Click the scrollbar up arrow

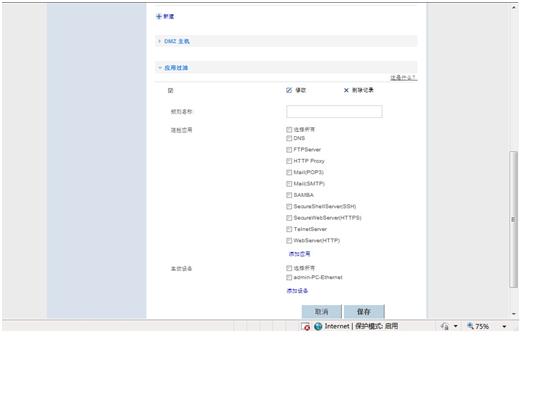click(514, 7)
